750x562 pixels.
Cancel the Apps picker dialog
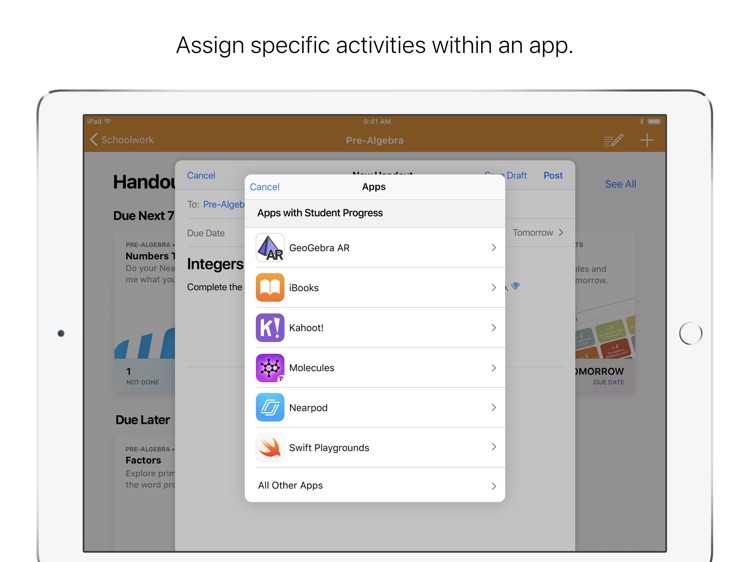coord(265,187)
